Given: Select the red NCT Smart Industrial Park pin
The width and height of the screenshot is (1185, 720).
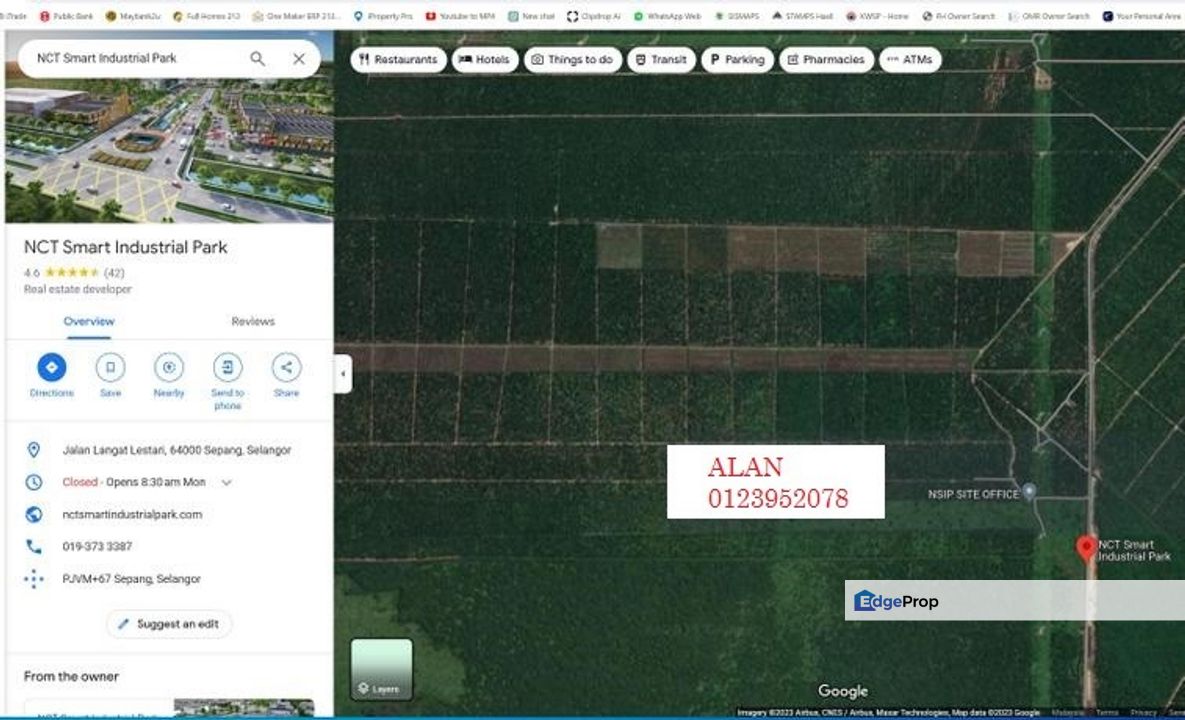Looking at the screenshot, I should [x=1086, y=548].
